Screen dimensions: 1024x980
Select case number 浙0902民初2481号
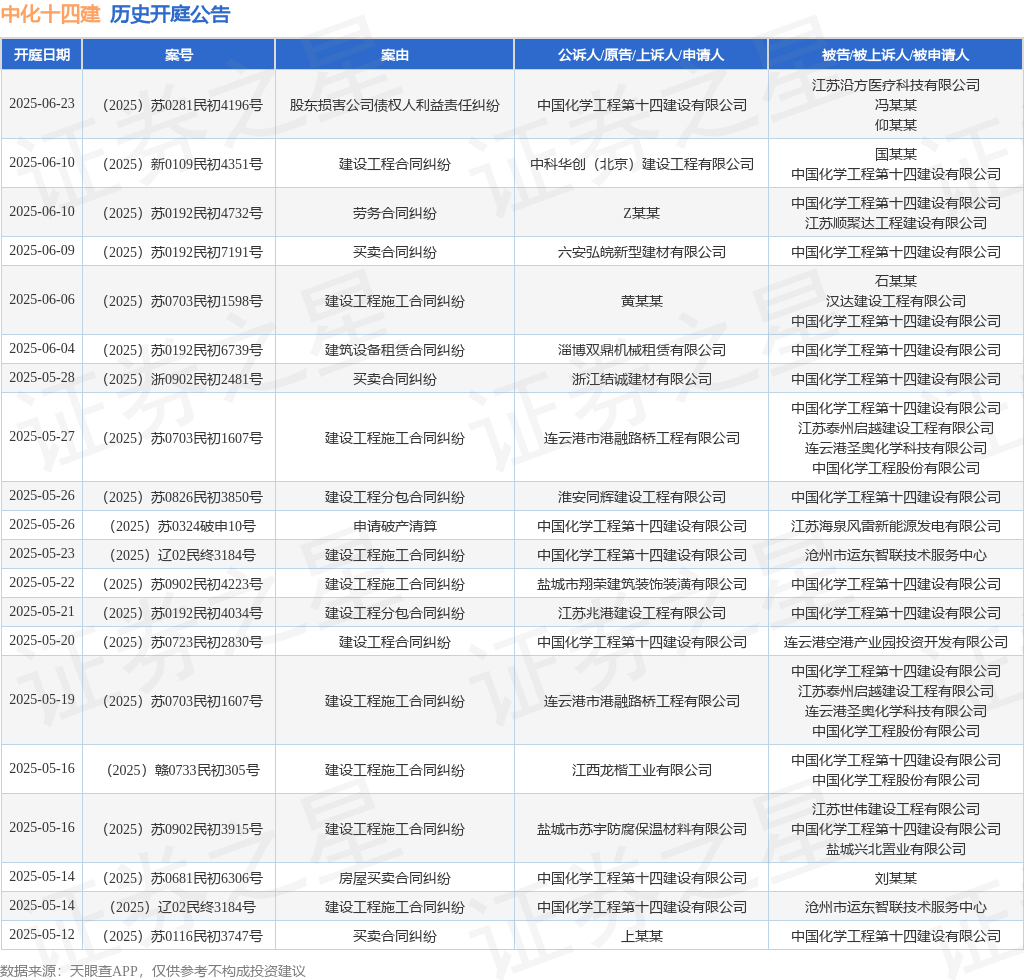coord(183,379)
